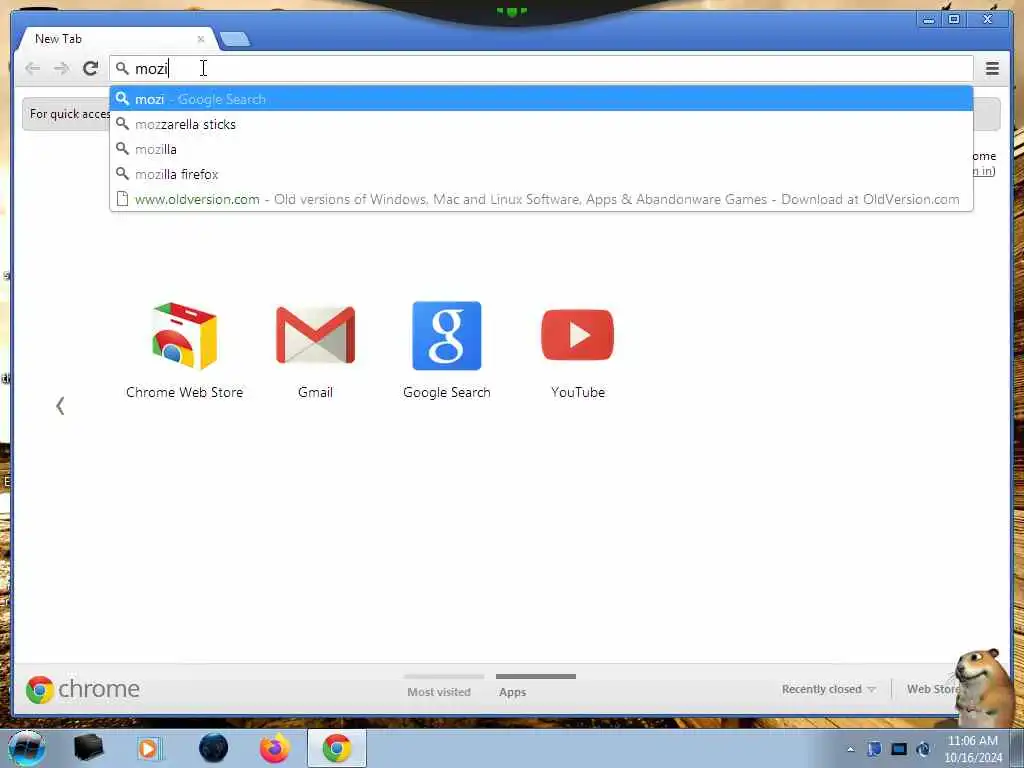1024x768 pixels.
Task: Open the black folder taskbar icon
Action: 89,748
